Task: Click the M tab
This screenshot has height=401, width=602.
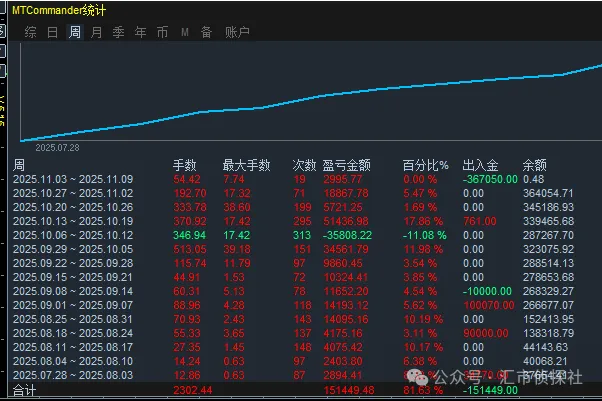Action: tap(185, 32)
